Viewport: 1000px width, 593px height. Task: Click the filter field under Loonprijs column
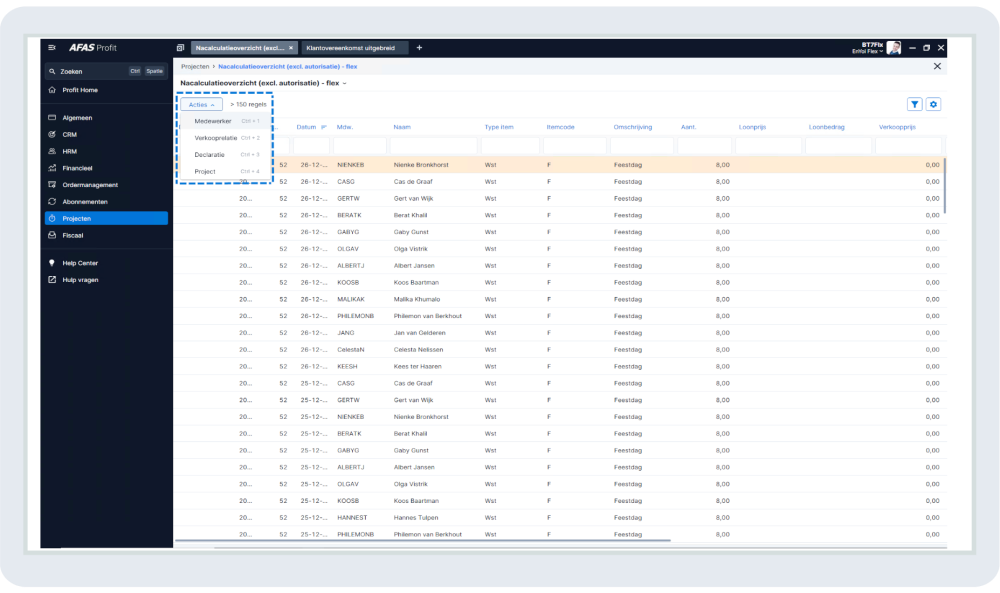(768, 146)
